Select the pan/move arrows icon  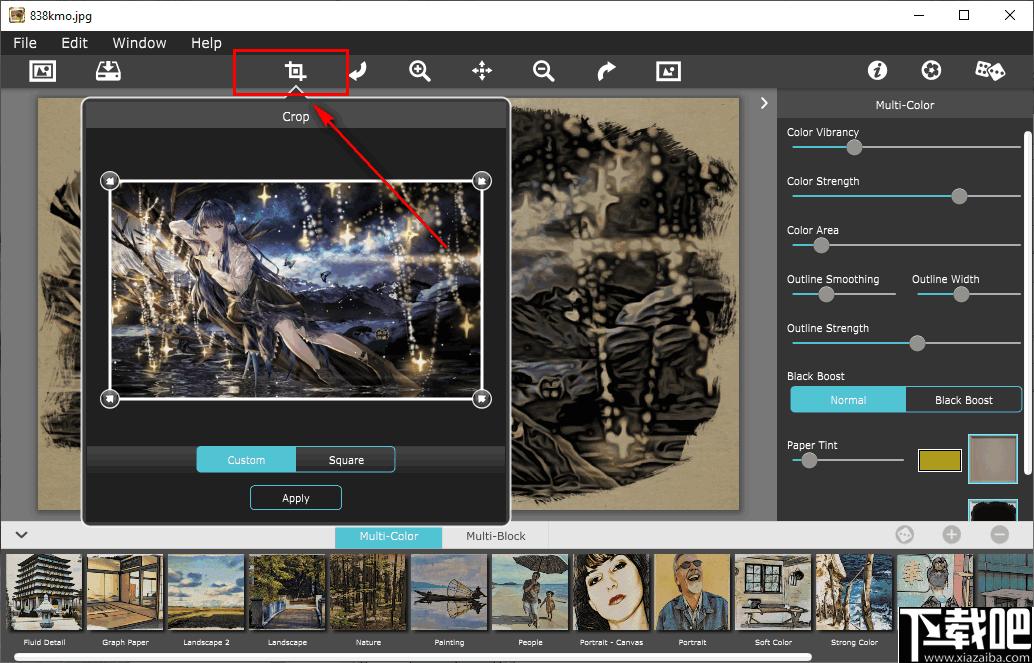(x=482, y=71)
